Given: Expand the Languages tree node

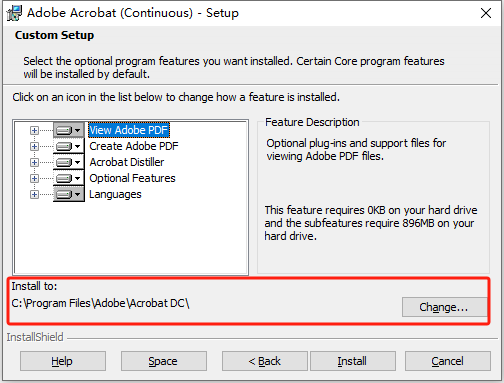Looking at the screenshot, I should tap(34, 194).
